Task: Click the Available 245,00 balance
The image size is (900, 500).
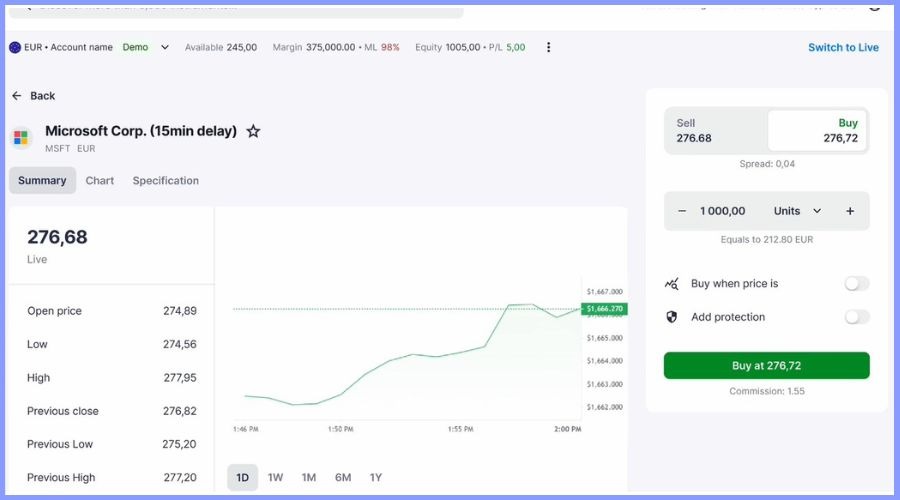Action: point(221,48)
